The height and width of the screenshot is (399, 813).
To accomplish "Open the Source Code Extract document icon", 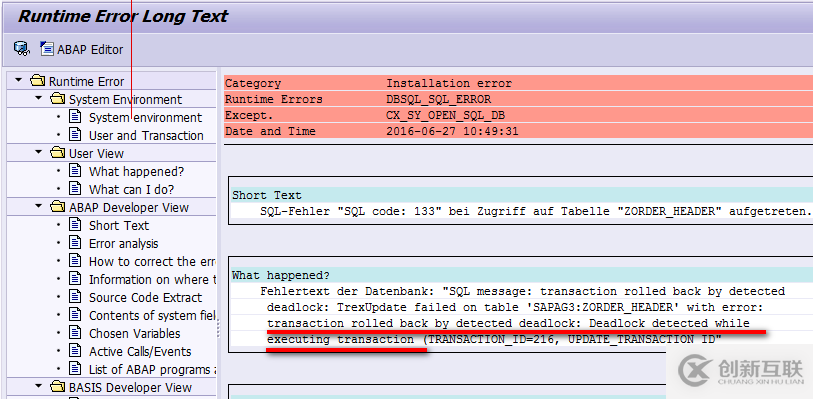I will click(x=76, y=297).
